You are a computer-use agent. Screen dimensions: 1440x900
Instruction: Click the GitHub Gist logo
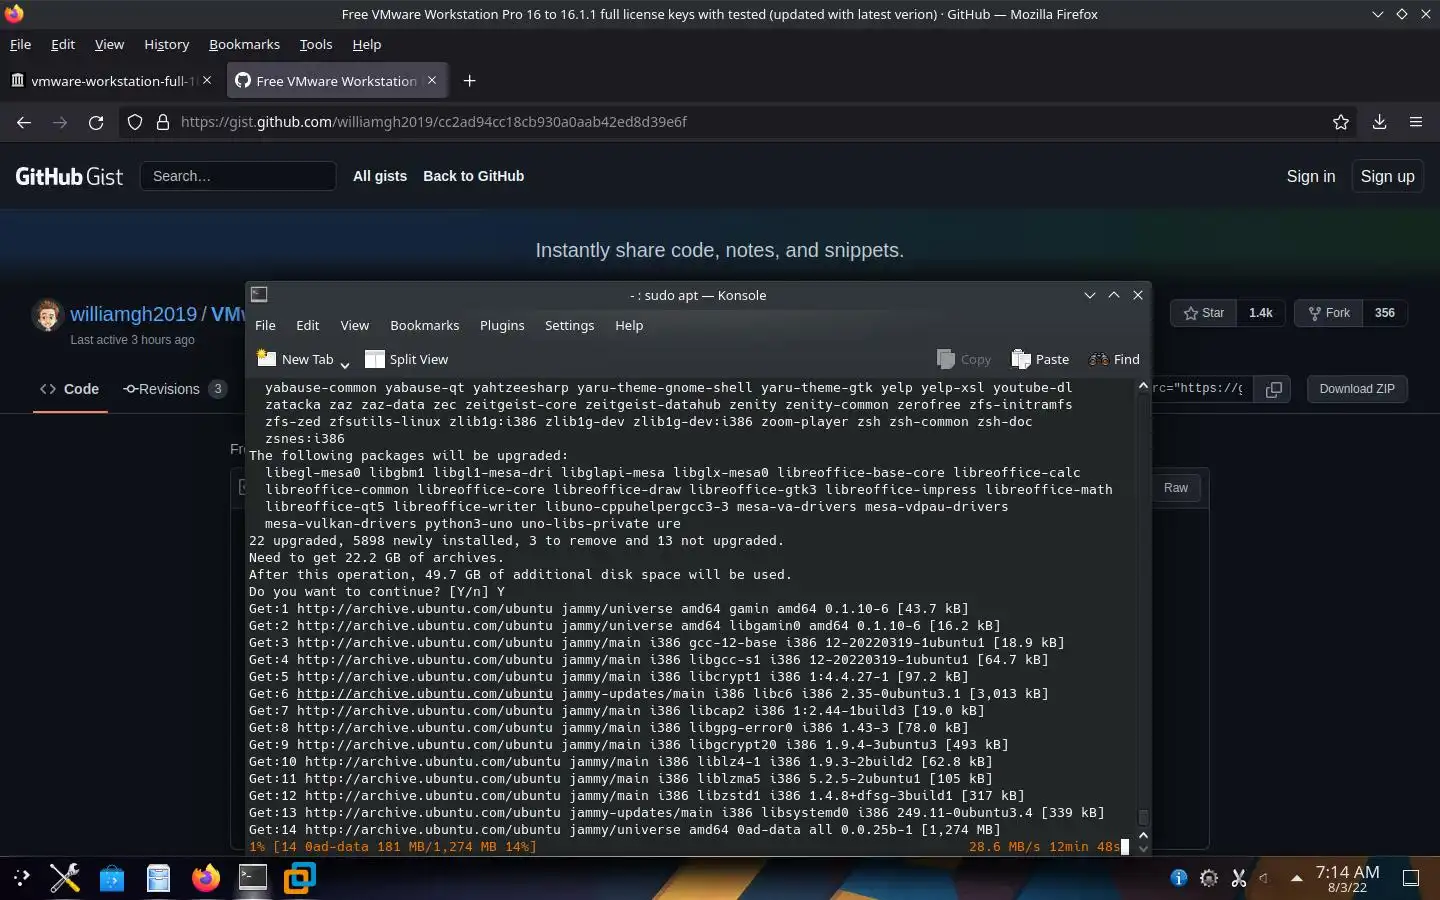pos(69,176)
